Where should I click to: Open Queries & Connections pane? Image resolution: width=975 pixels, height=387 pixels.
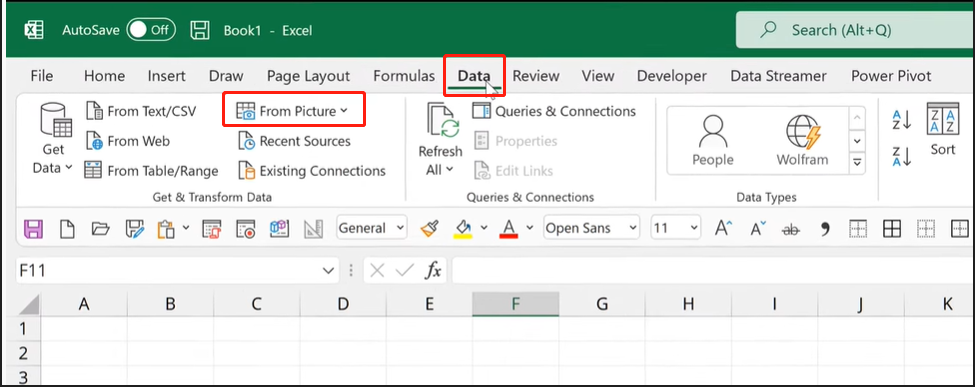(x=554, y=111)
